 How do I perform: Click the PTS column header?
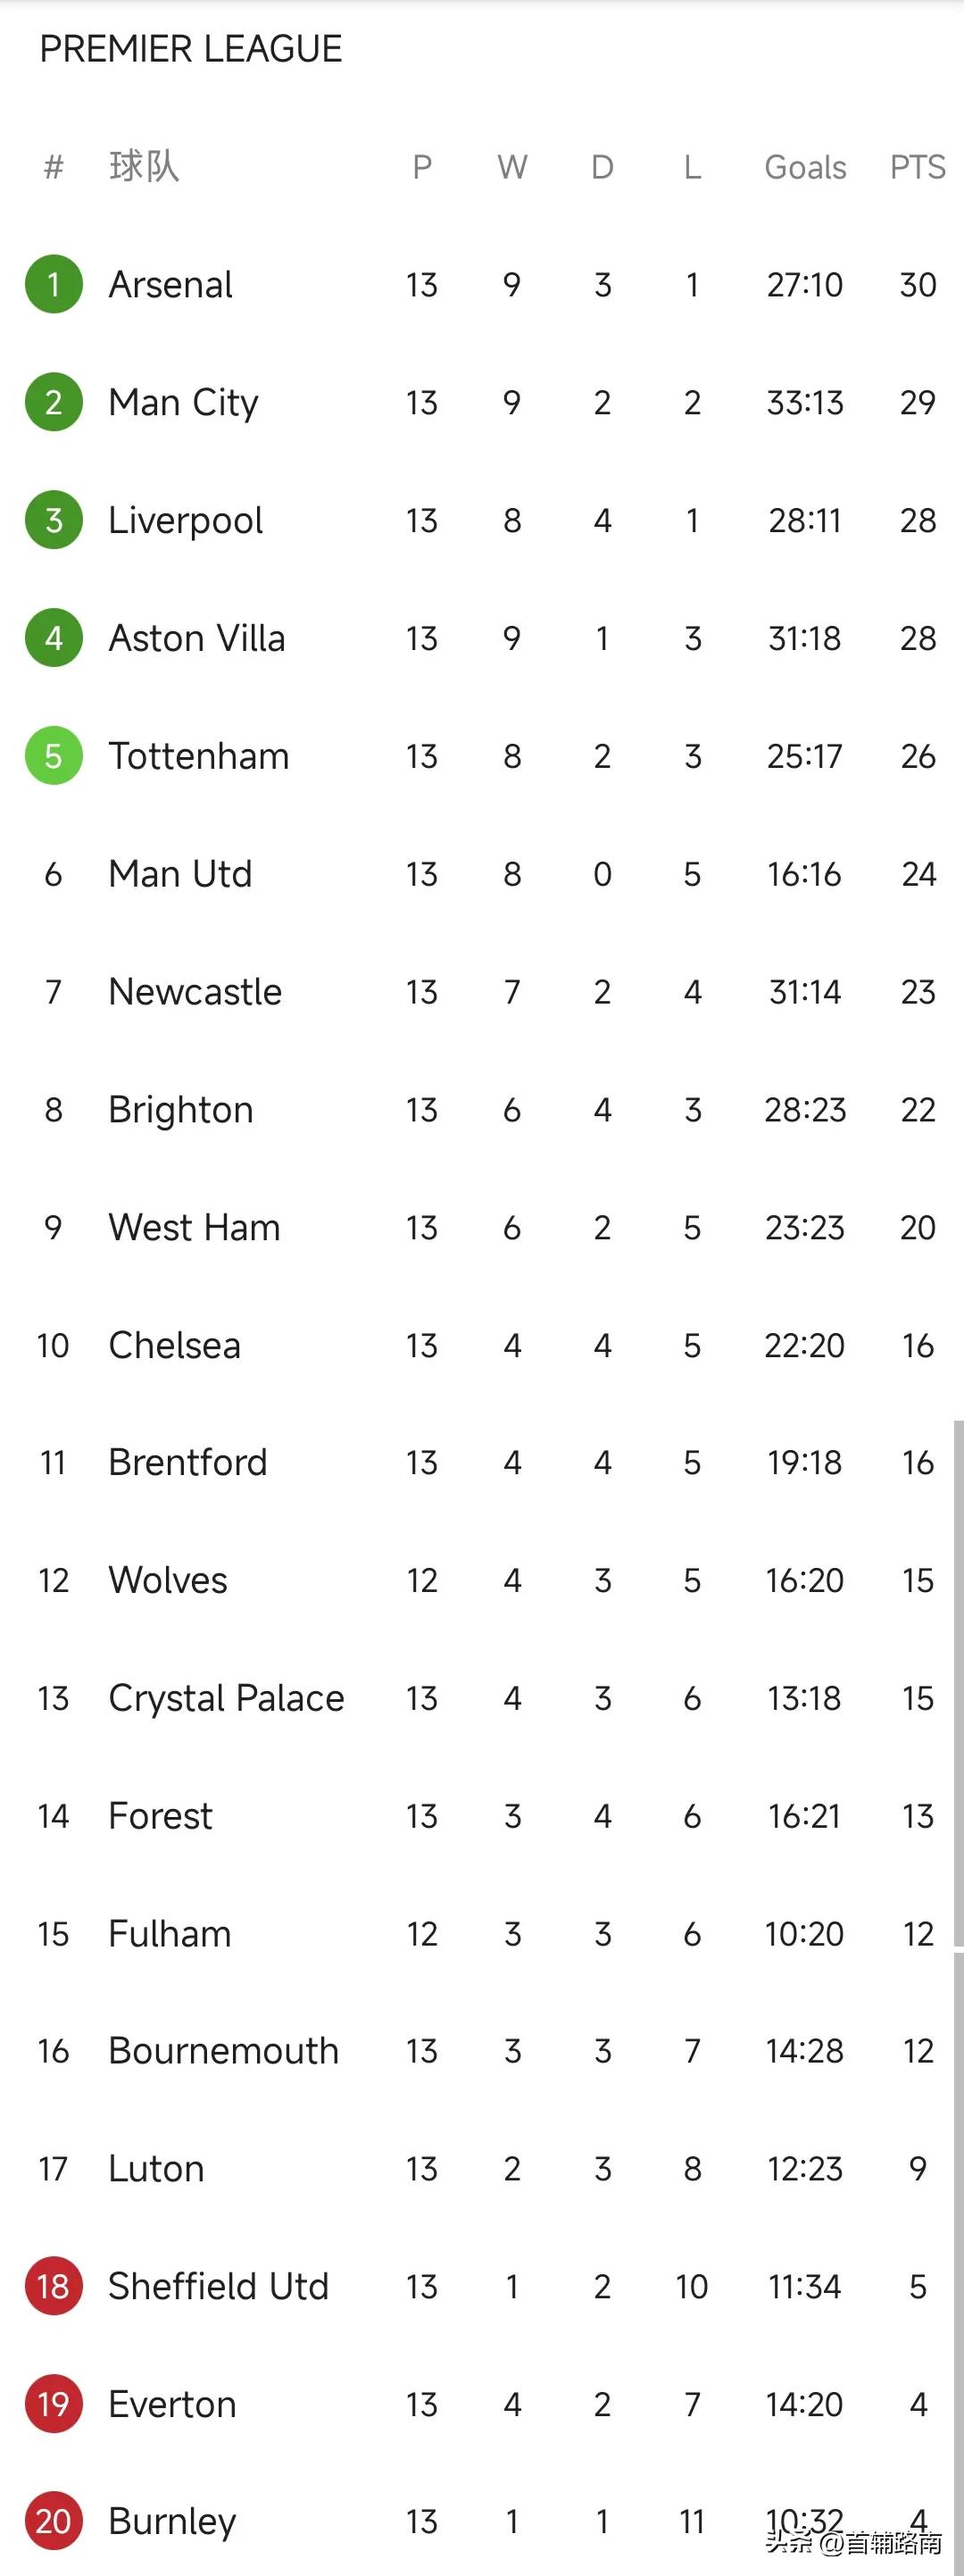tap(917, 167)
